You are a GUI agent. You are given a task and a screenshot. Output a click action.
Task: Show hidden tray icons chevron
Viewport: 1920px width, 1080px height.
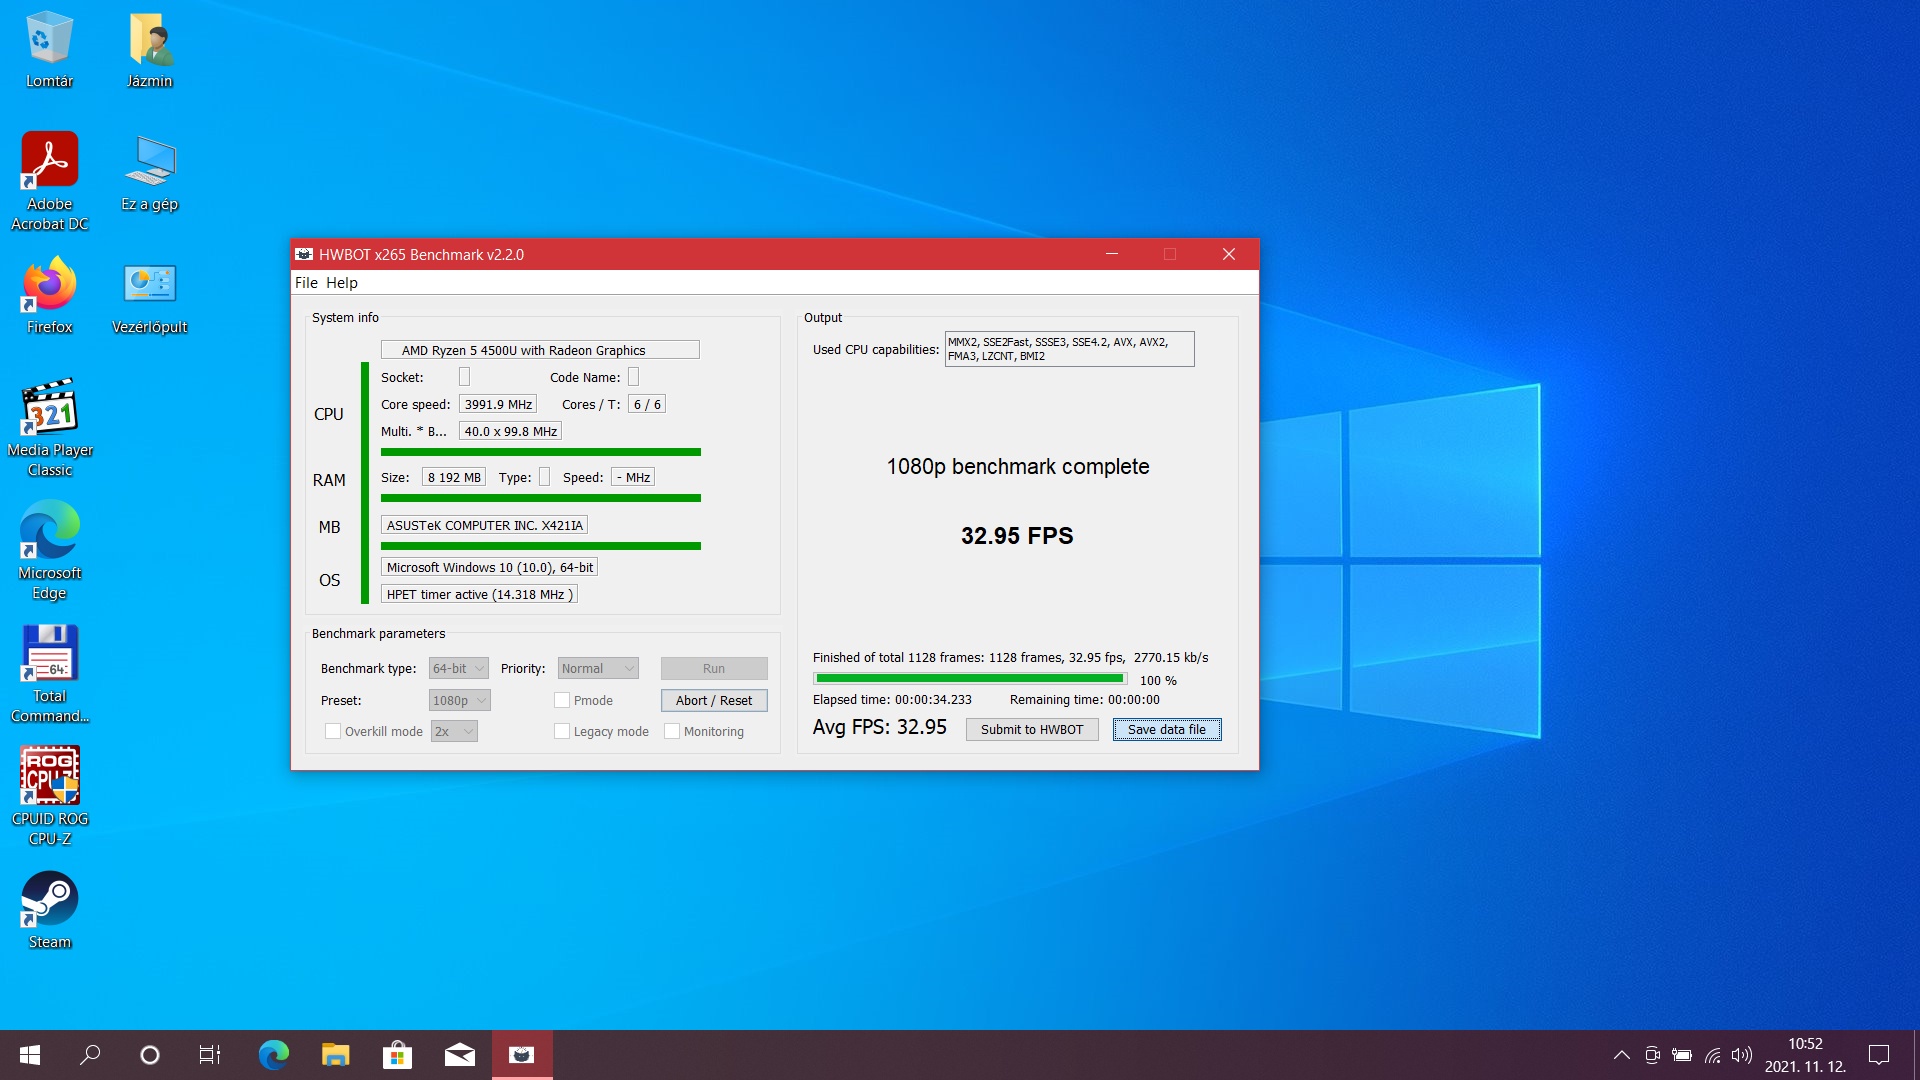(1622, 1055)
